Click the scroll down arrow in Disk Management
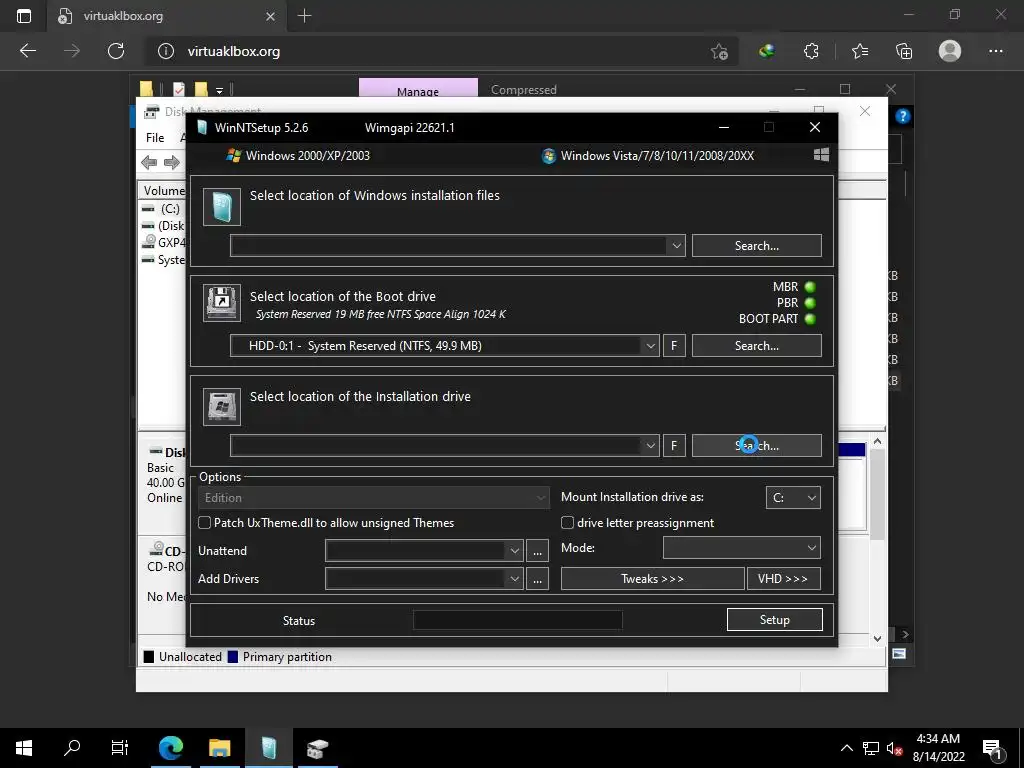1024x768 pixels. (877, 639)
